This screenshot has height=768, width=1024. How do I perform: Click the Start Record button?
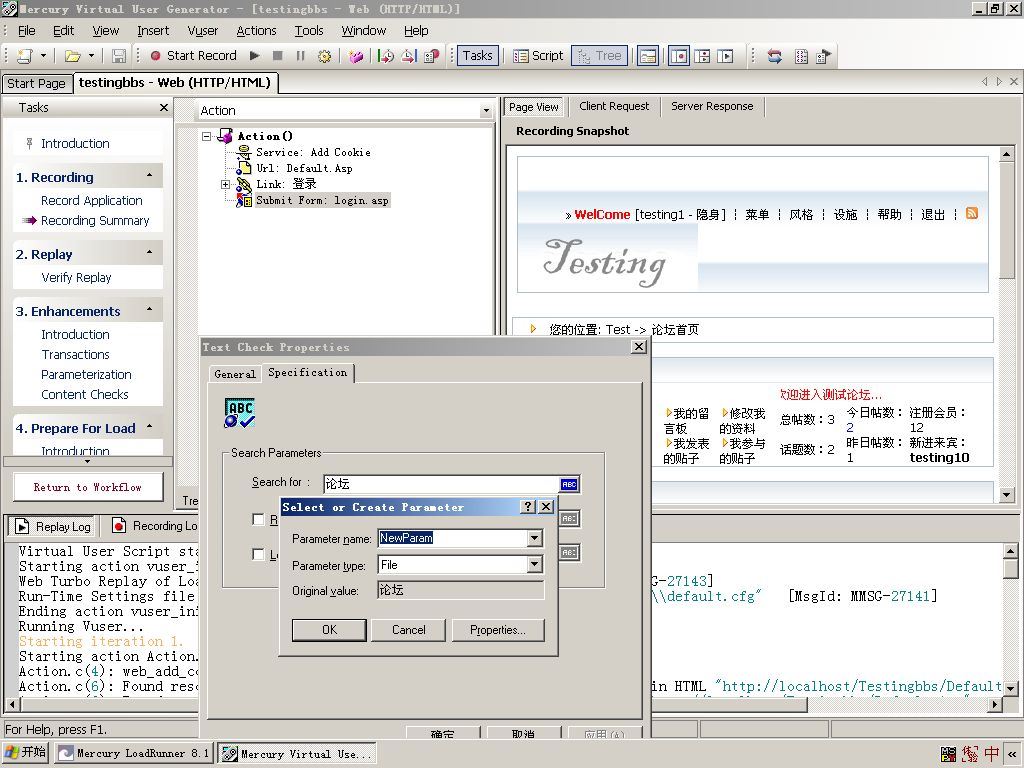click(193, 56)
